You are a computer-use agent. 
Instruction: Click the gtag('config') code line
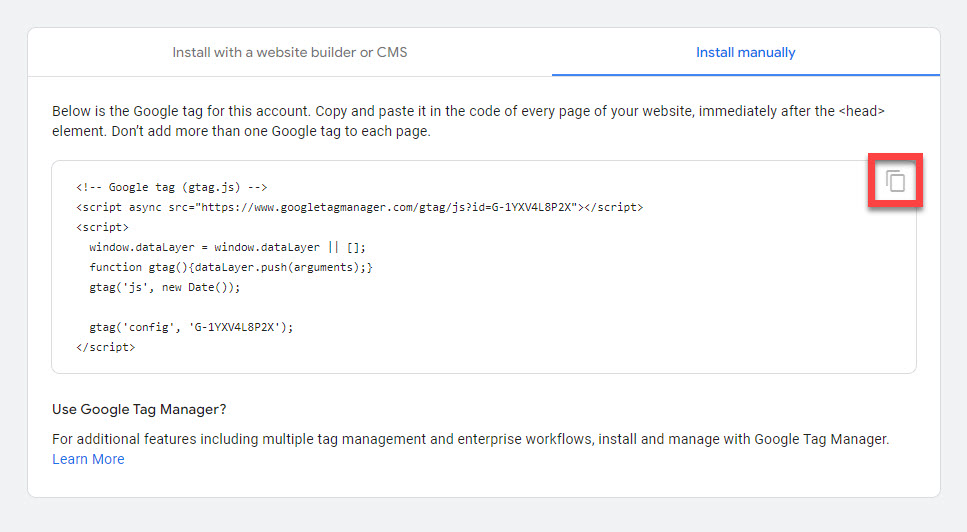tap(190, 327)
